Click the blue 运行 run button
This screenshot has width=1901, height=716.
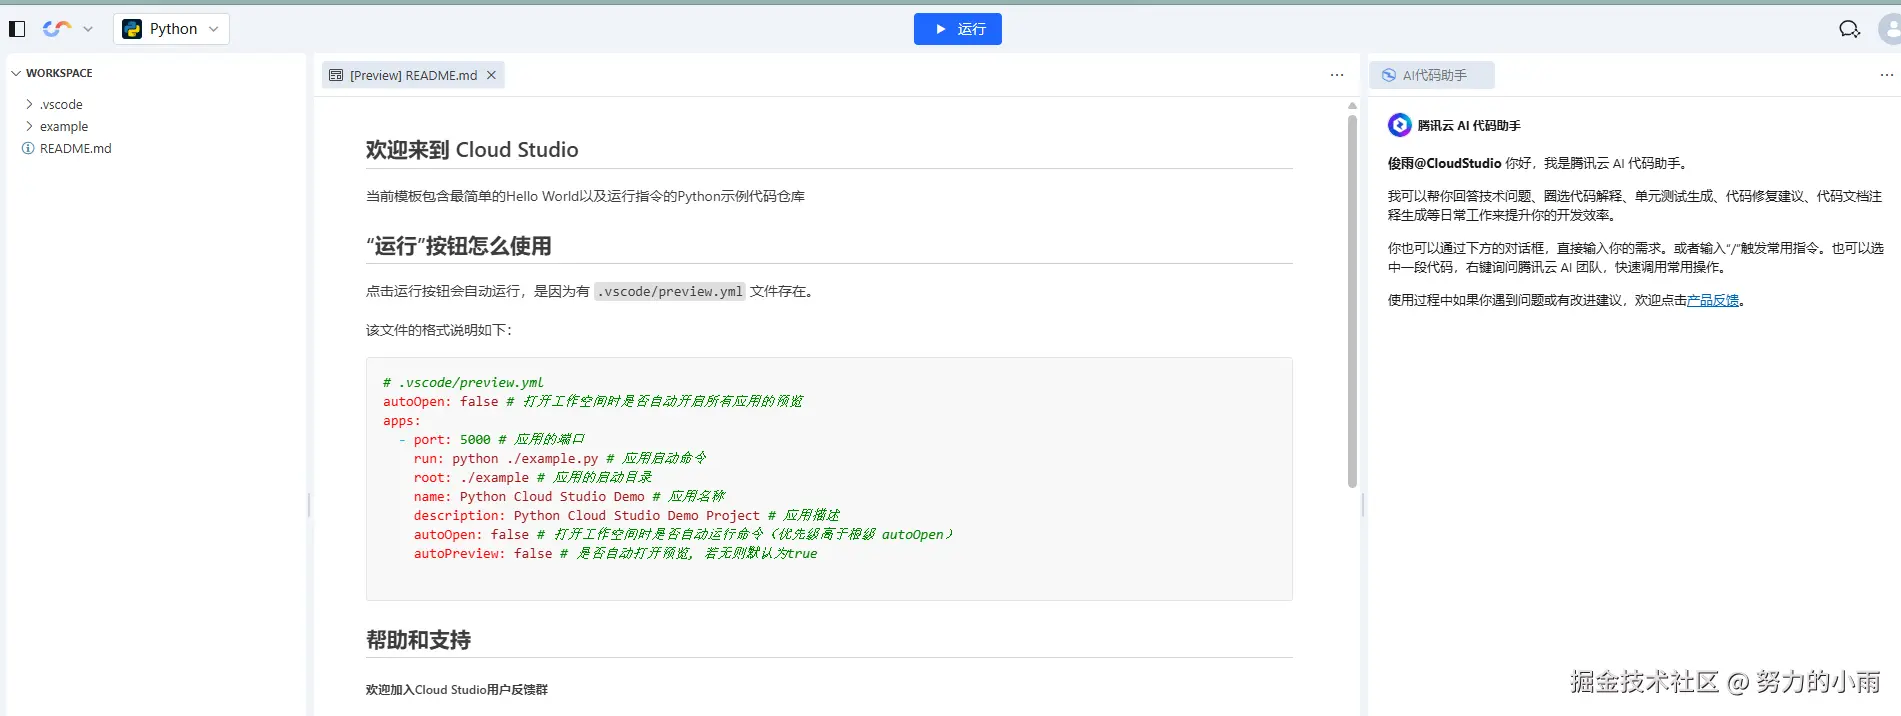point(957,29)
